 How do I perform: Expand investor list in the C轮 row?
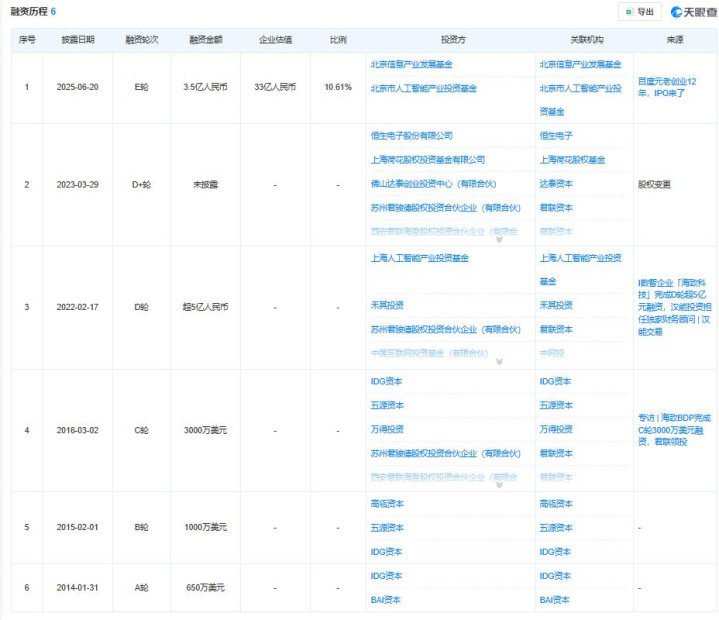[498, 484]
